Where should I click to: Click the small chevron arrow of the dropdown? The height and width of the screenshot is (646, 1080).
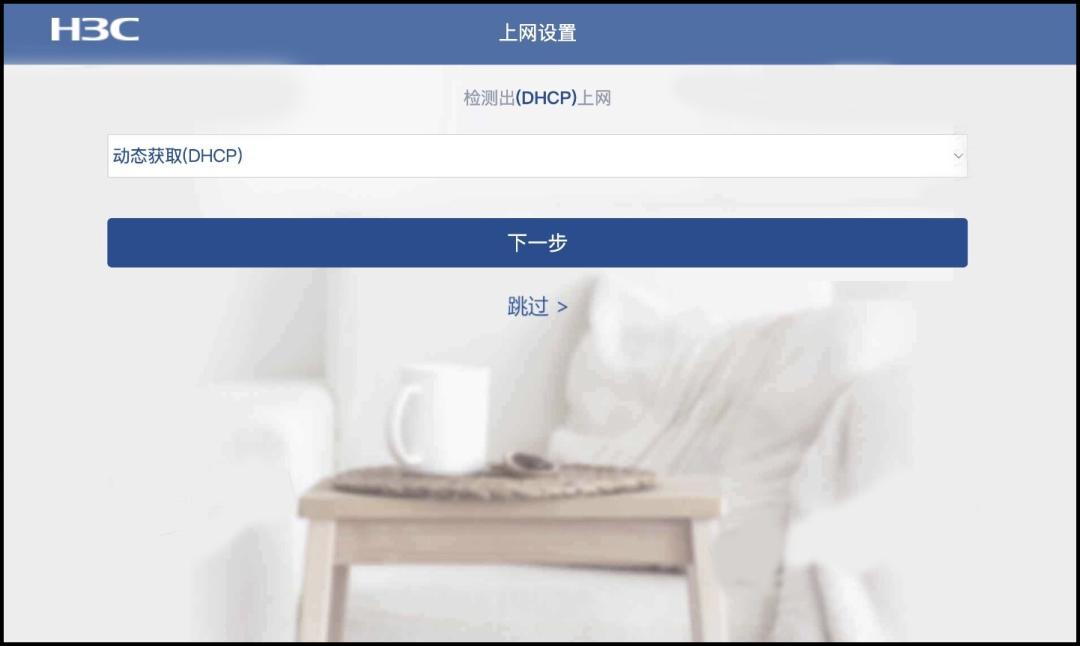958,156
